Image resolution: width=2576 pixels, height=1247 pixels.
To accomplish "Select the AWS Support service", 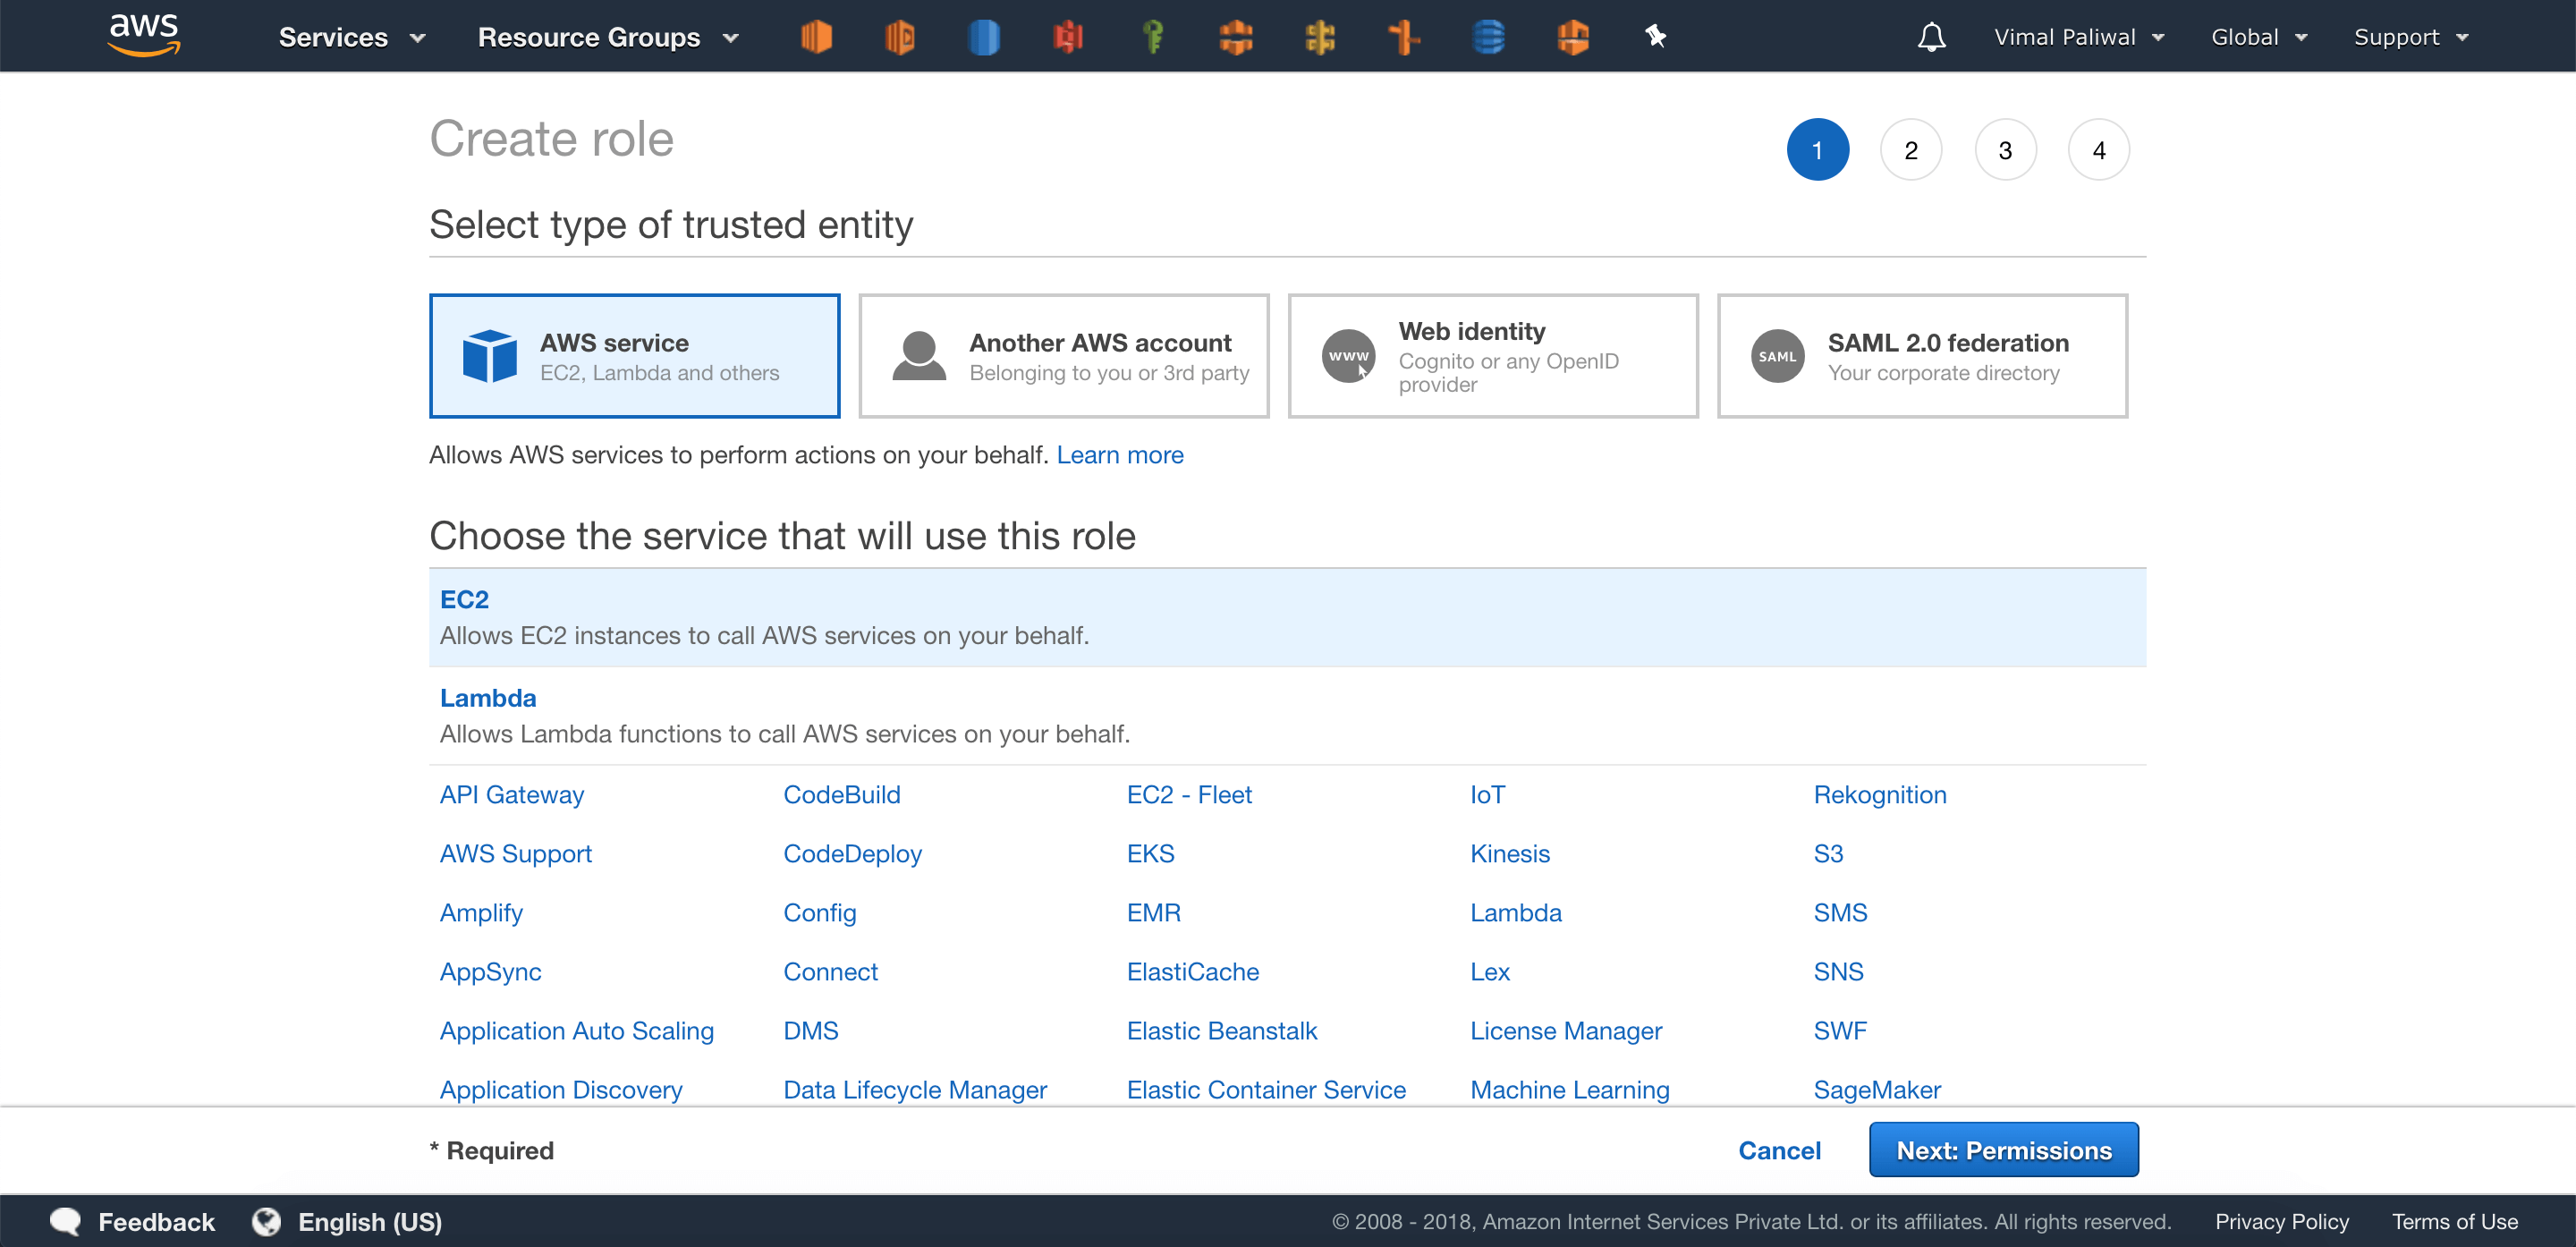I will tap(516, 853).
